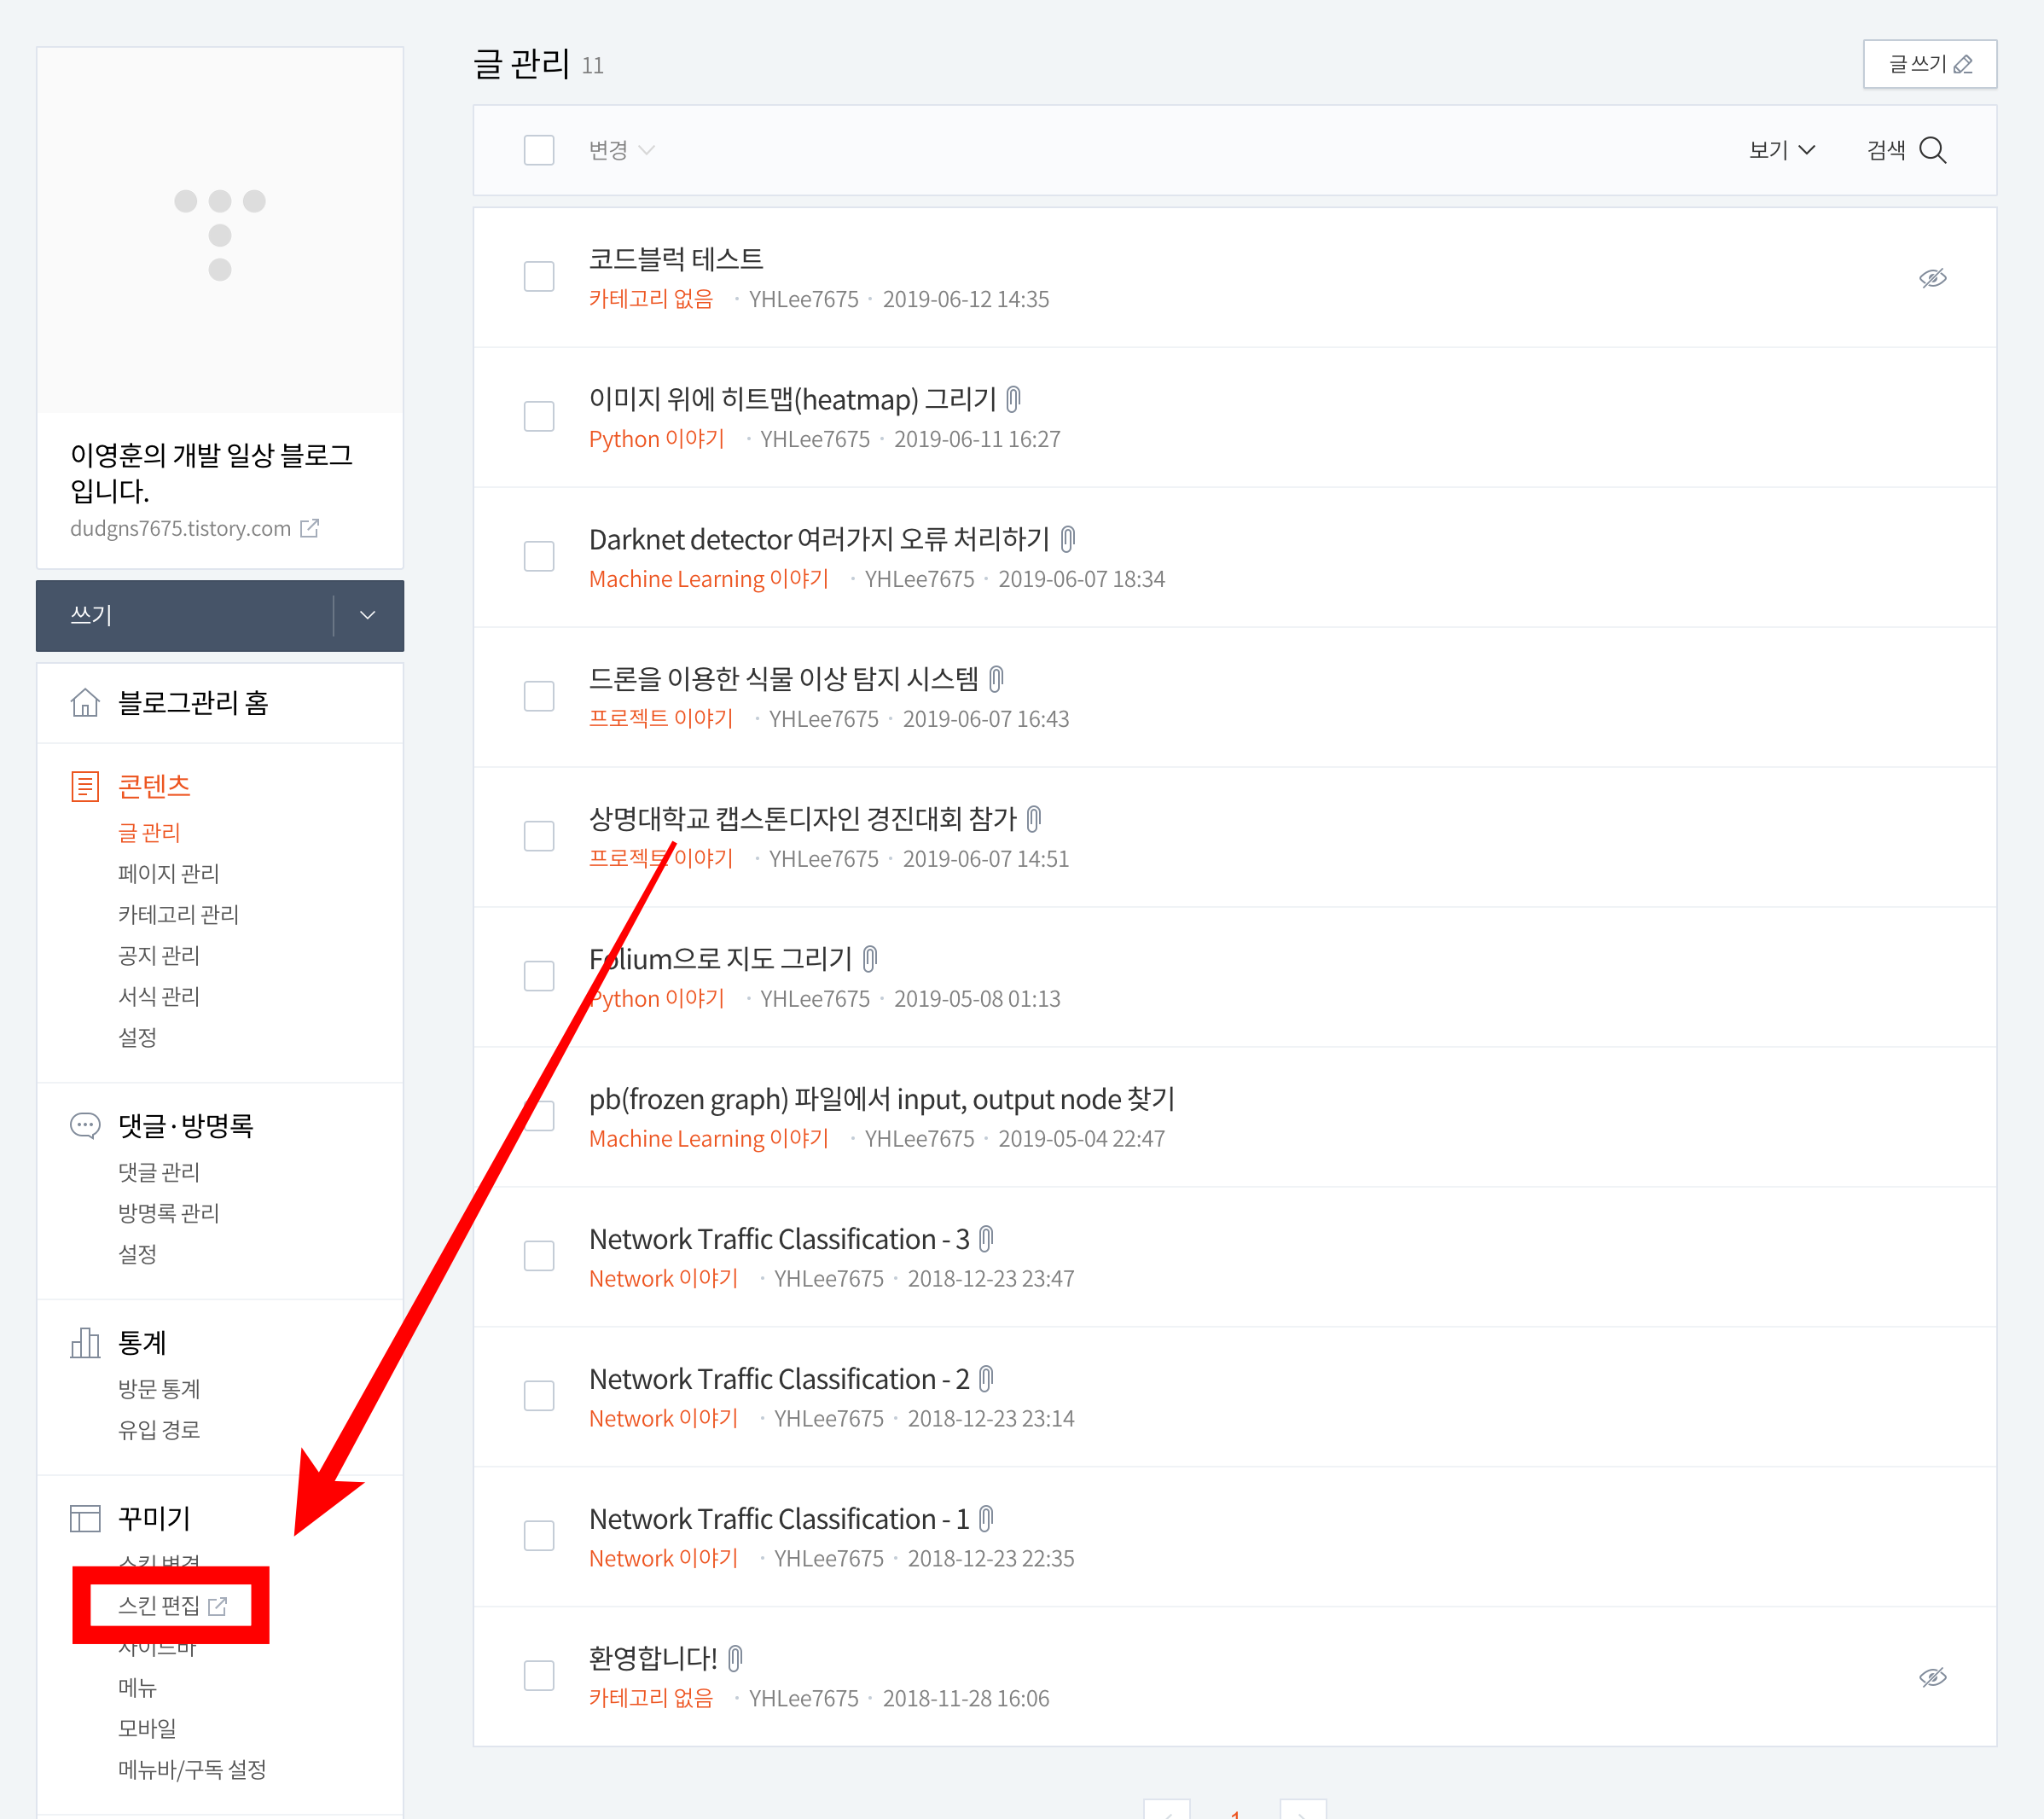
Task: Open external link icon next to dudgns7675.tistory.com
Action: pyautogui.click(x=310, y=528)
